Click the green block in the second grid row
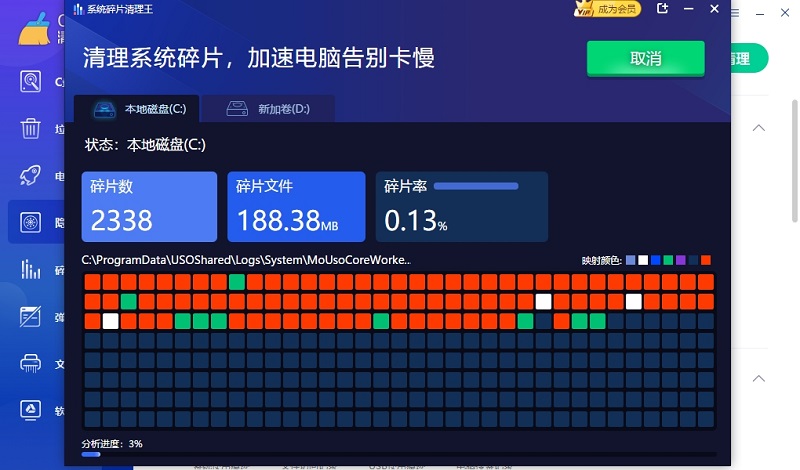 (x=129, y=301)
